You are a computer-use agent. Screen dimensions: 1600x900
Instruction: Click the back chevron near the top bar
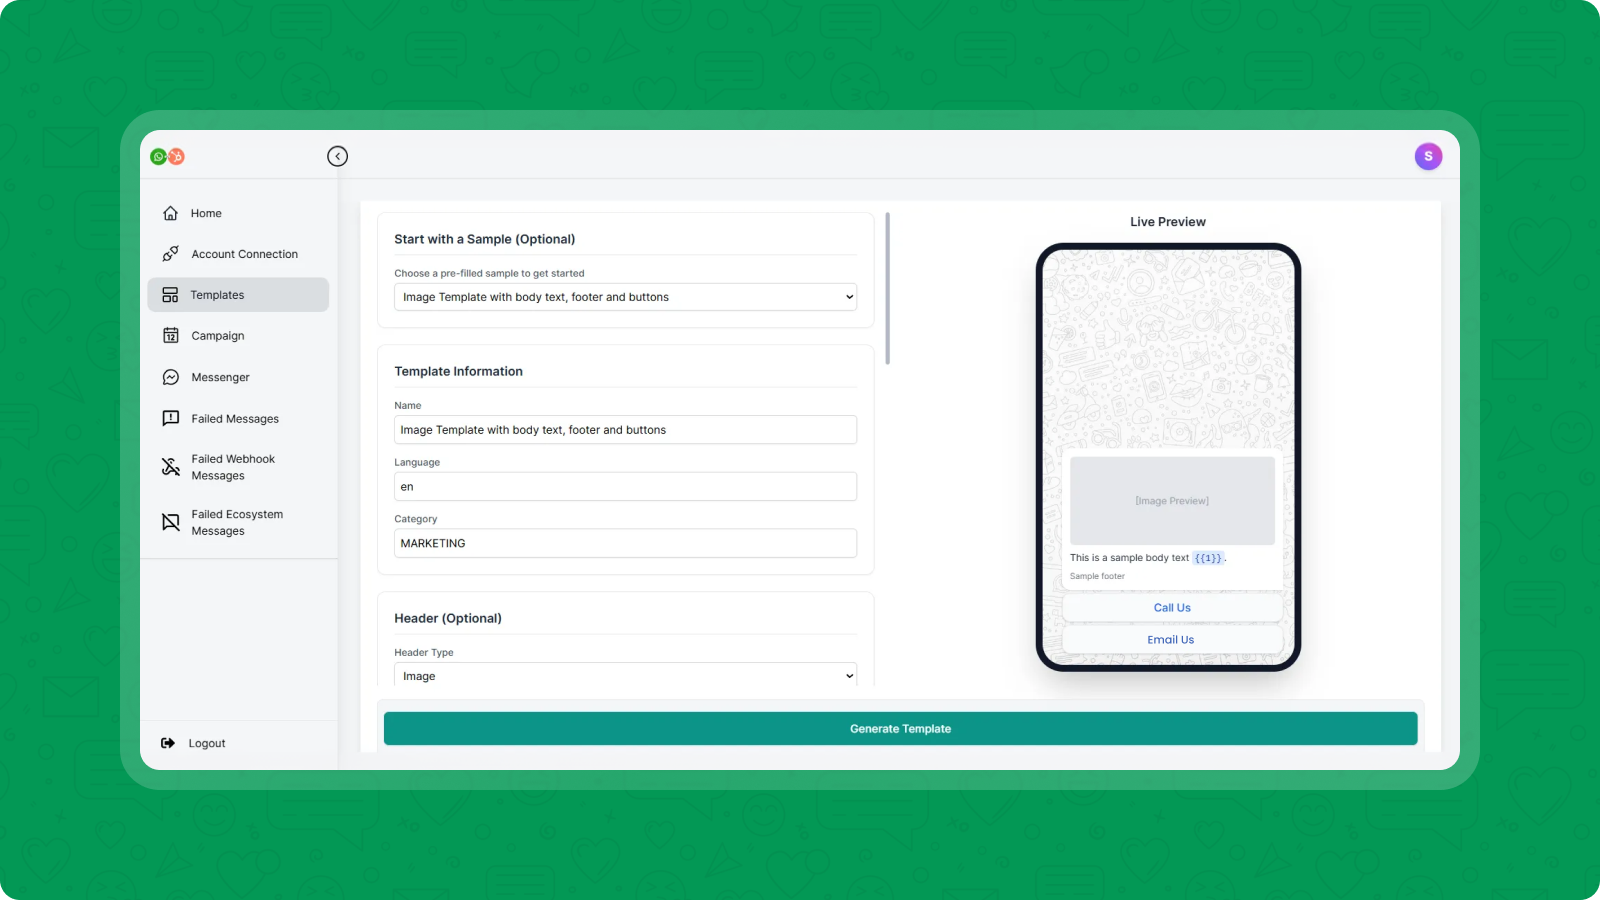click(337, 156)
